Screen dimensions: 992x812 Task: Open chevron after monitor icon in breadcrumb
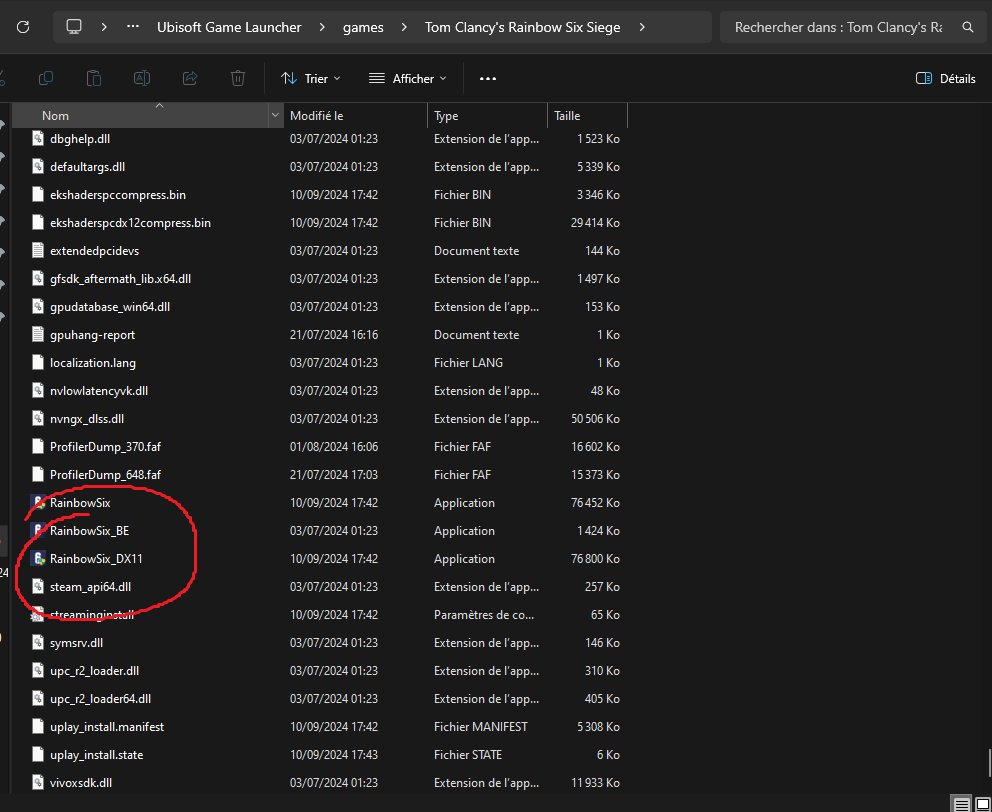[104, 27]
